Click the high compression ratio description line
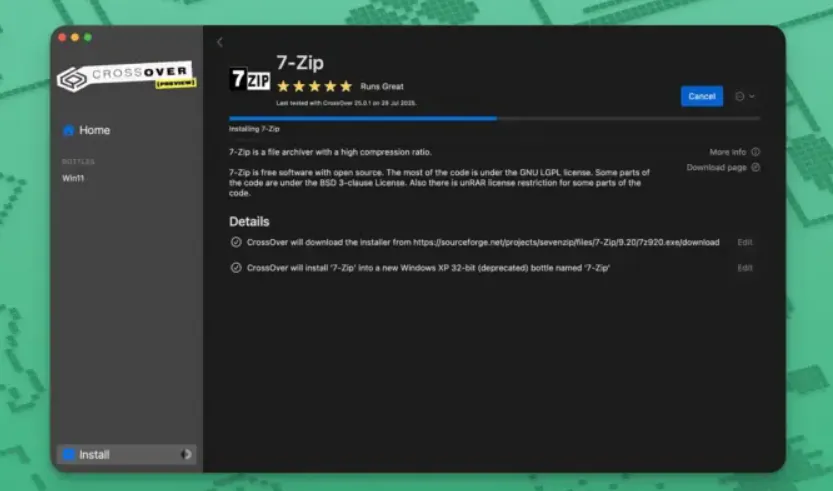This screenshot has height=491, width=833. (x=330, y=152)
